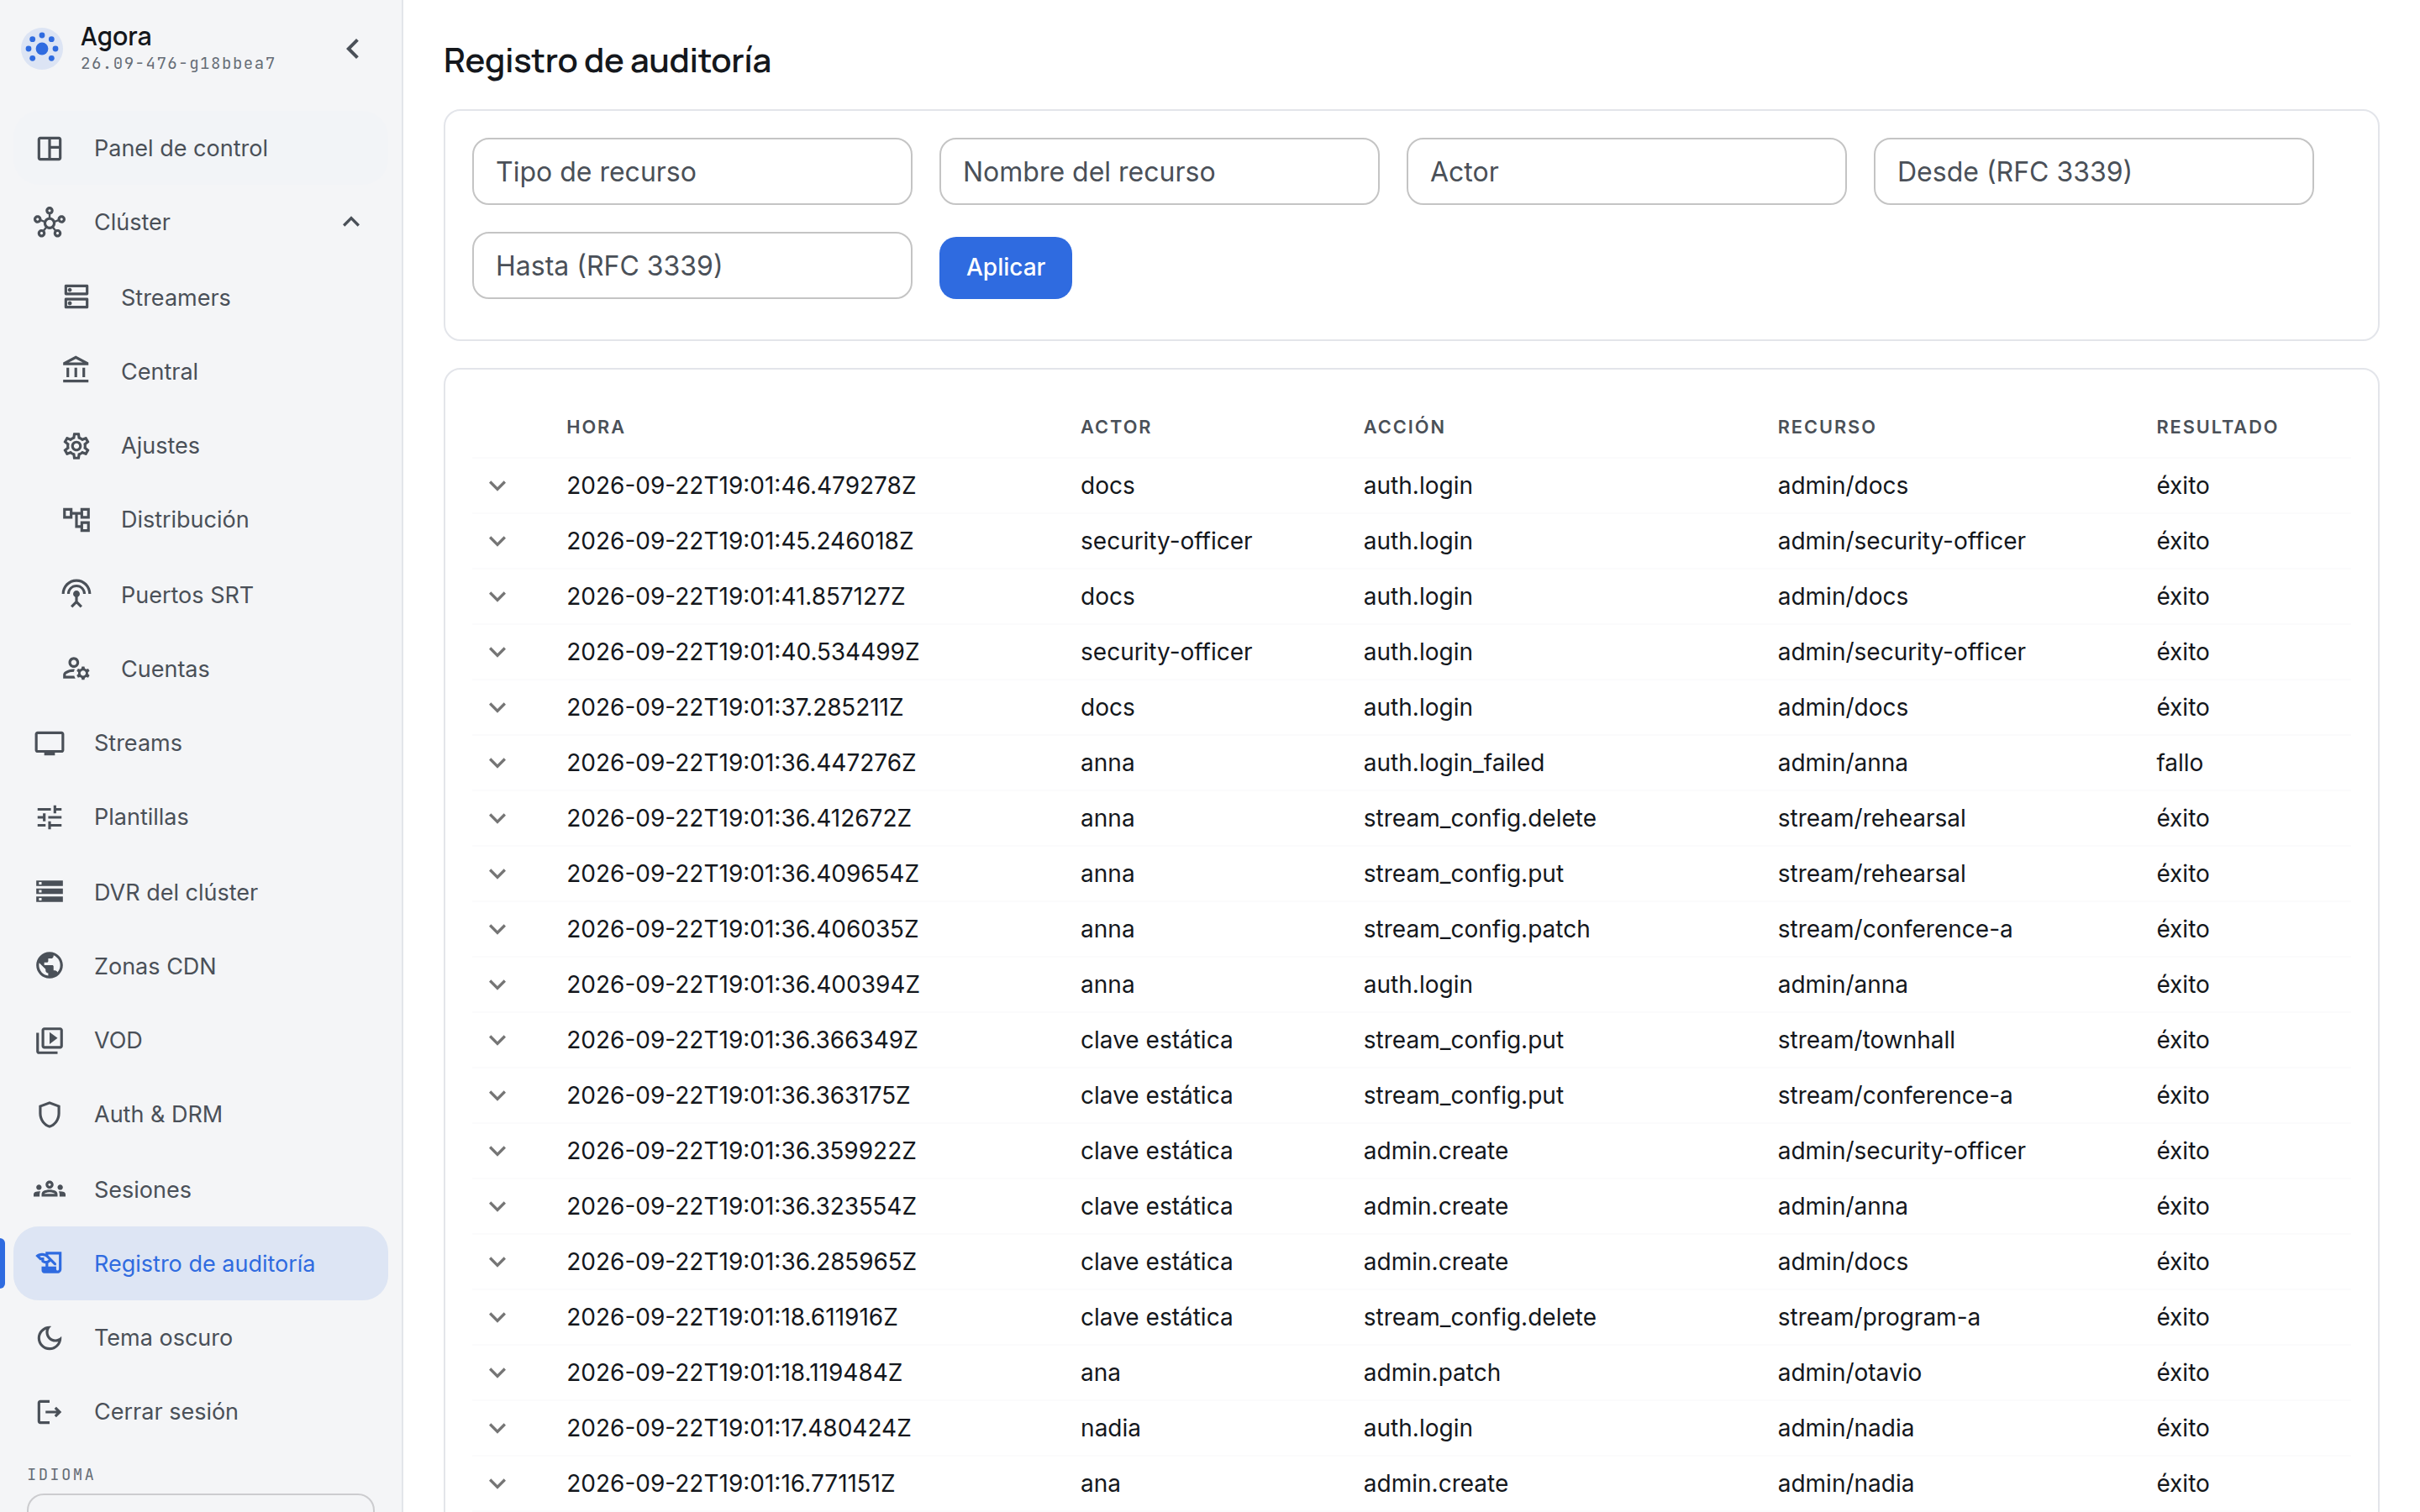2420x1512 pixels.
Task: Click the Sesiones people icon
Action: click(x=49, y=1189)
